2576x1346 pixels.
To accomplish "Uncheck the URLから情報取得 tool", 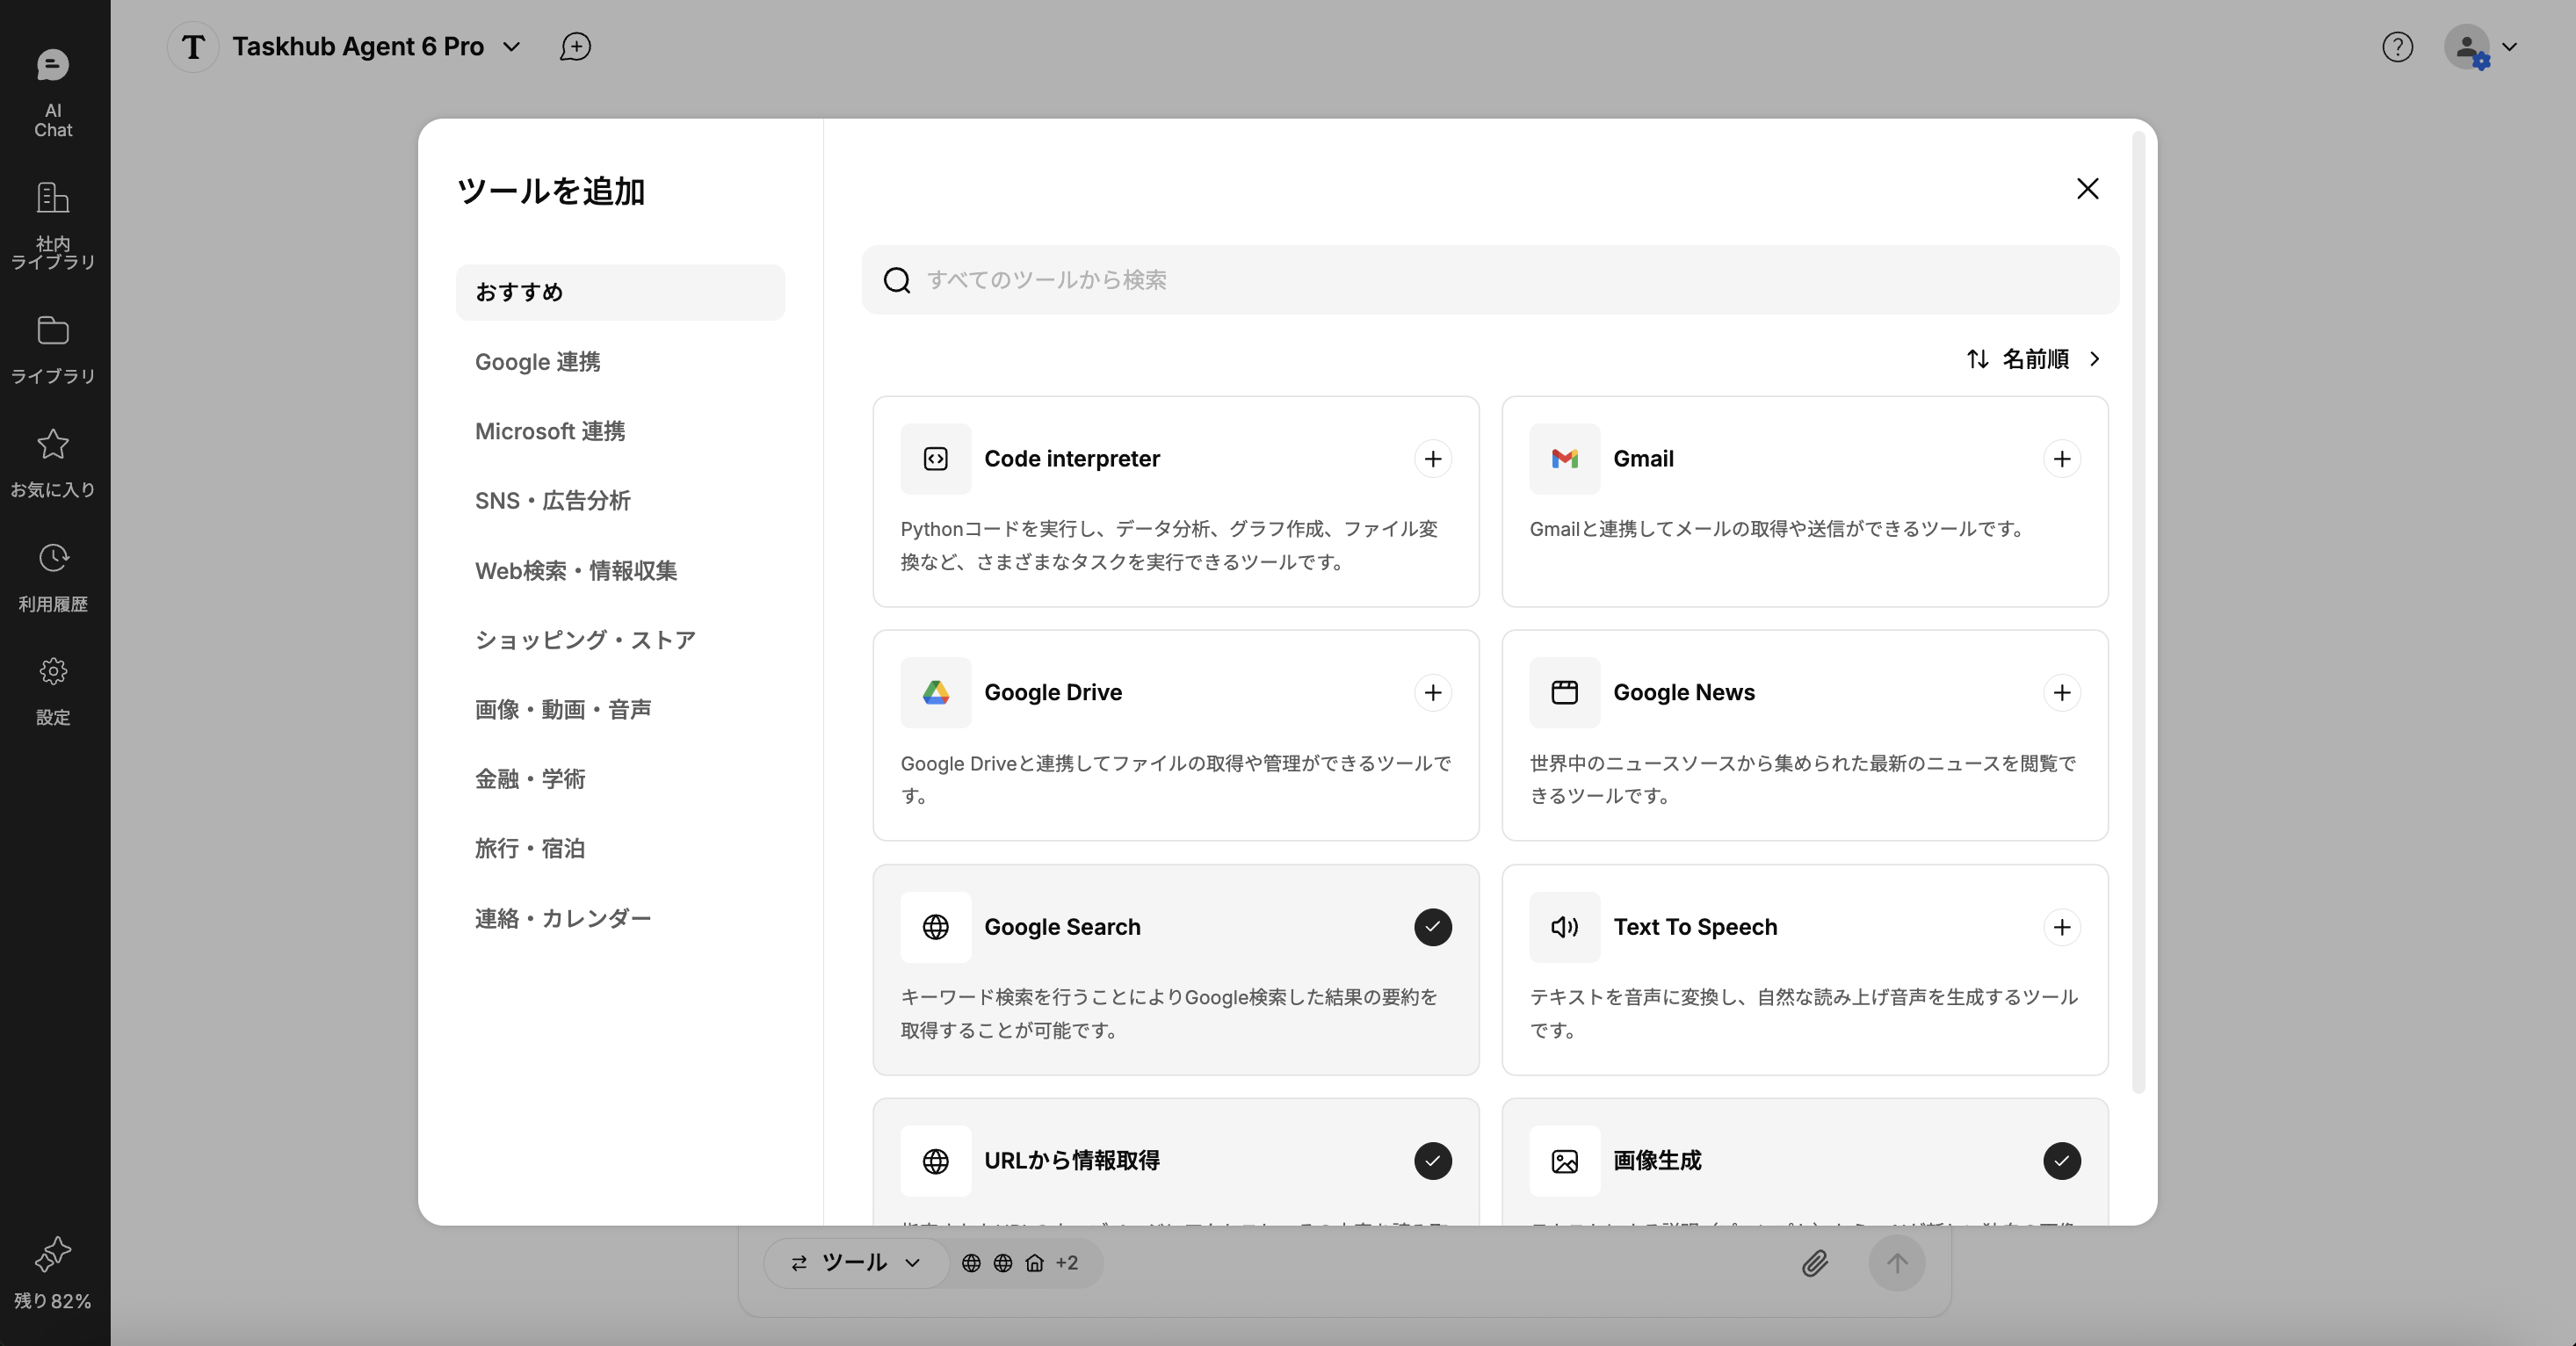I will [x=1432, y=1161].
